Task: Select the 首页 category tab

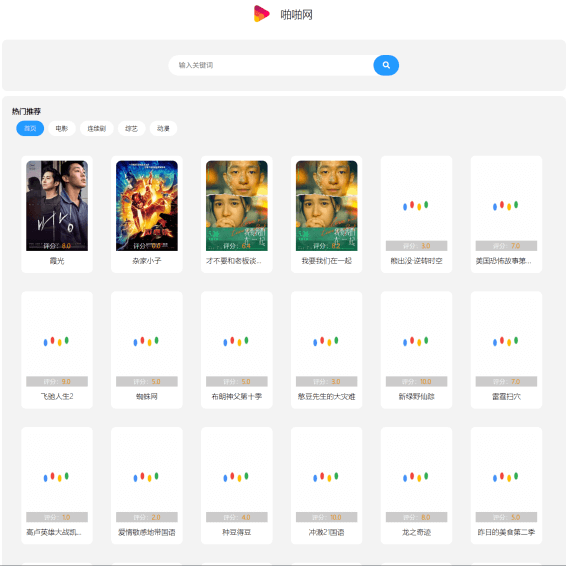Action: [x=30, y=129]
